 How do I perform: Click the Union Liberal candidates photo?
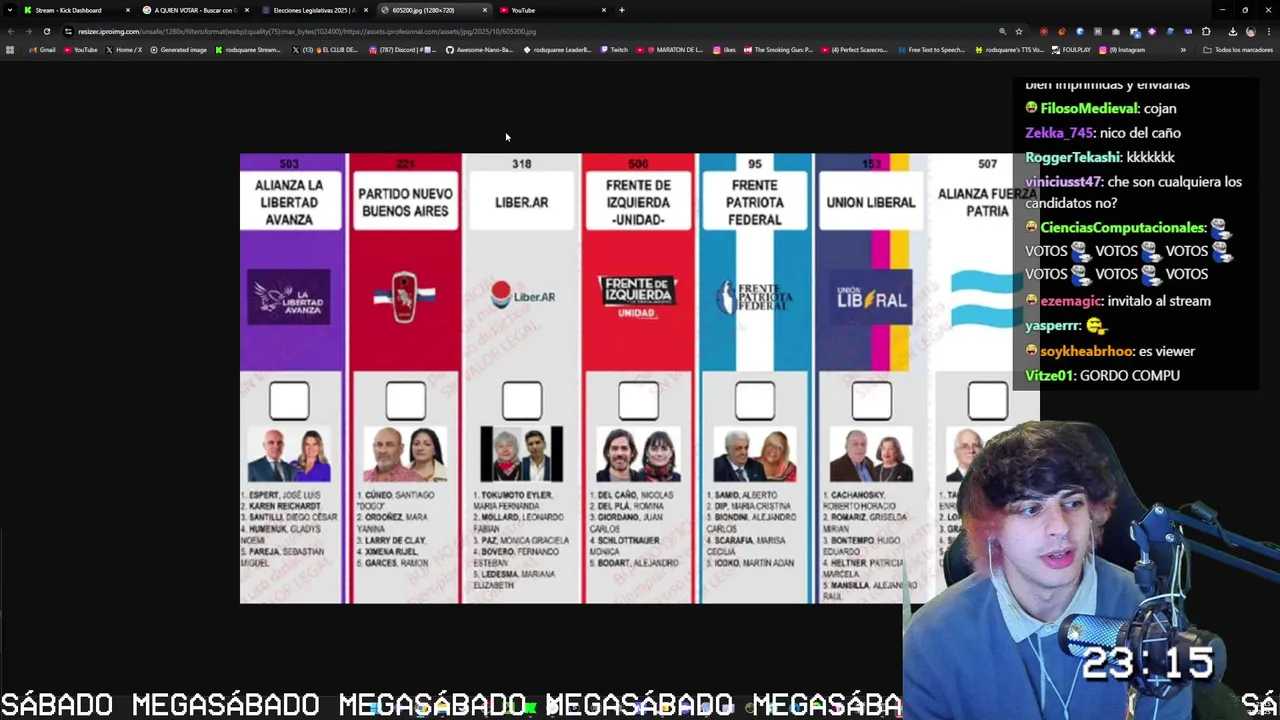click(x=871, y=454)
